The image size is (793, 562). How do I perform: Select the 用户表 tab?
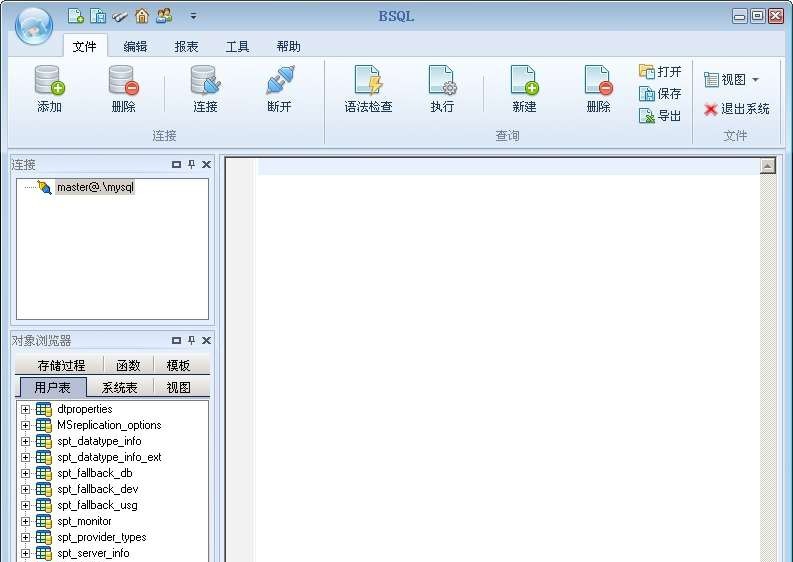pyautogui.click(x=53, y=387)
